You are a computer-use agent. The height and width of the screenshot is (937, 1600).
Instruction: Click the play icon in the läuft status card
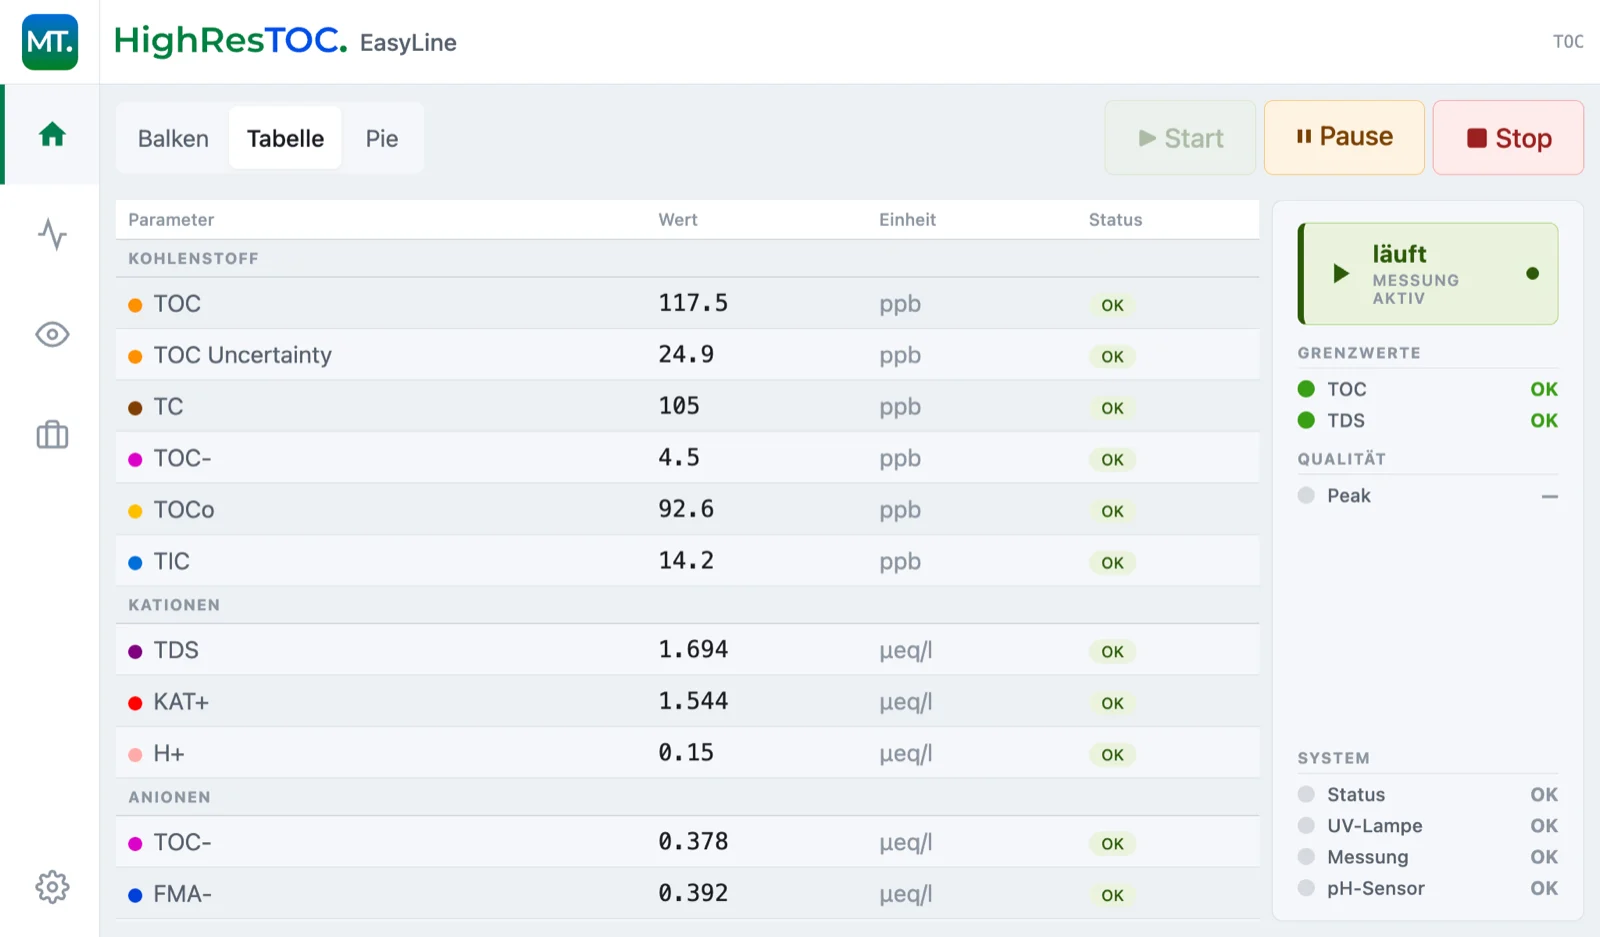pyautogui.click(x=1341, y=273)
